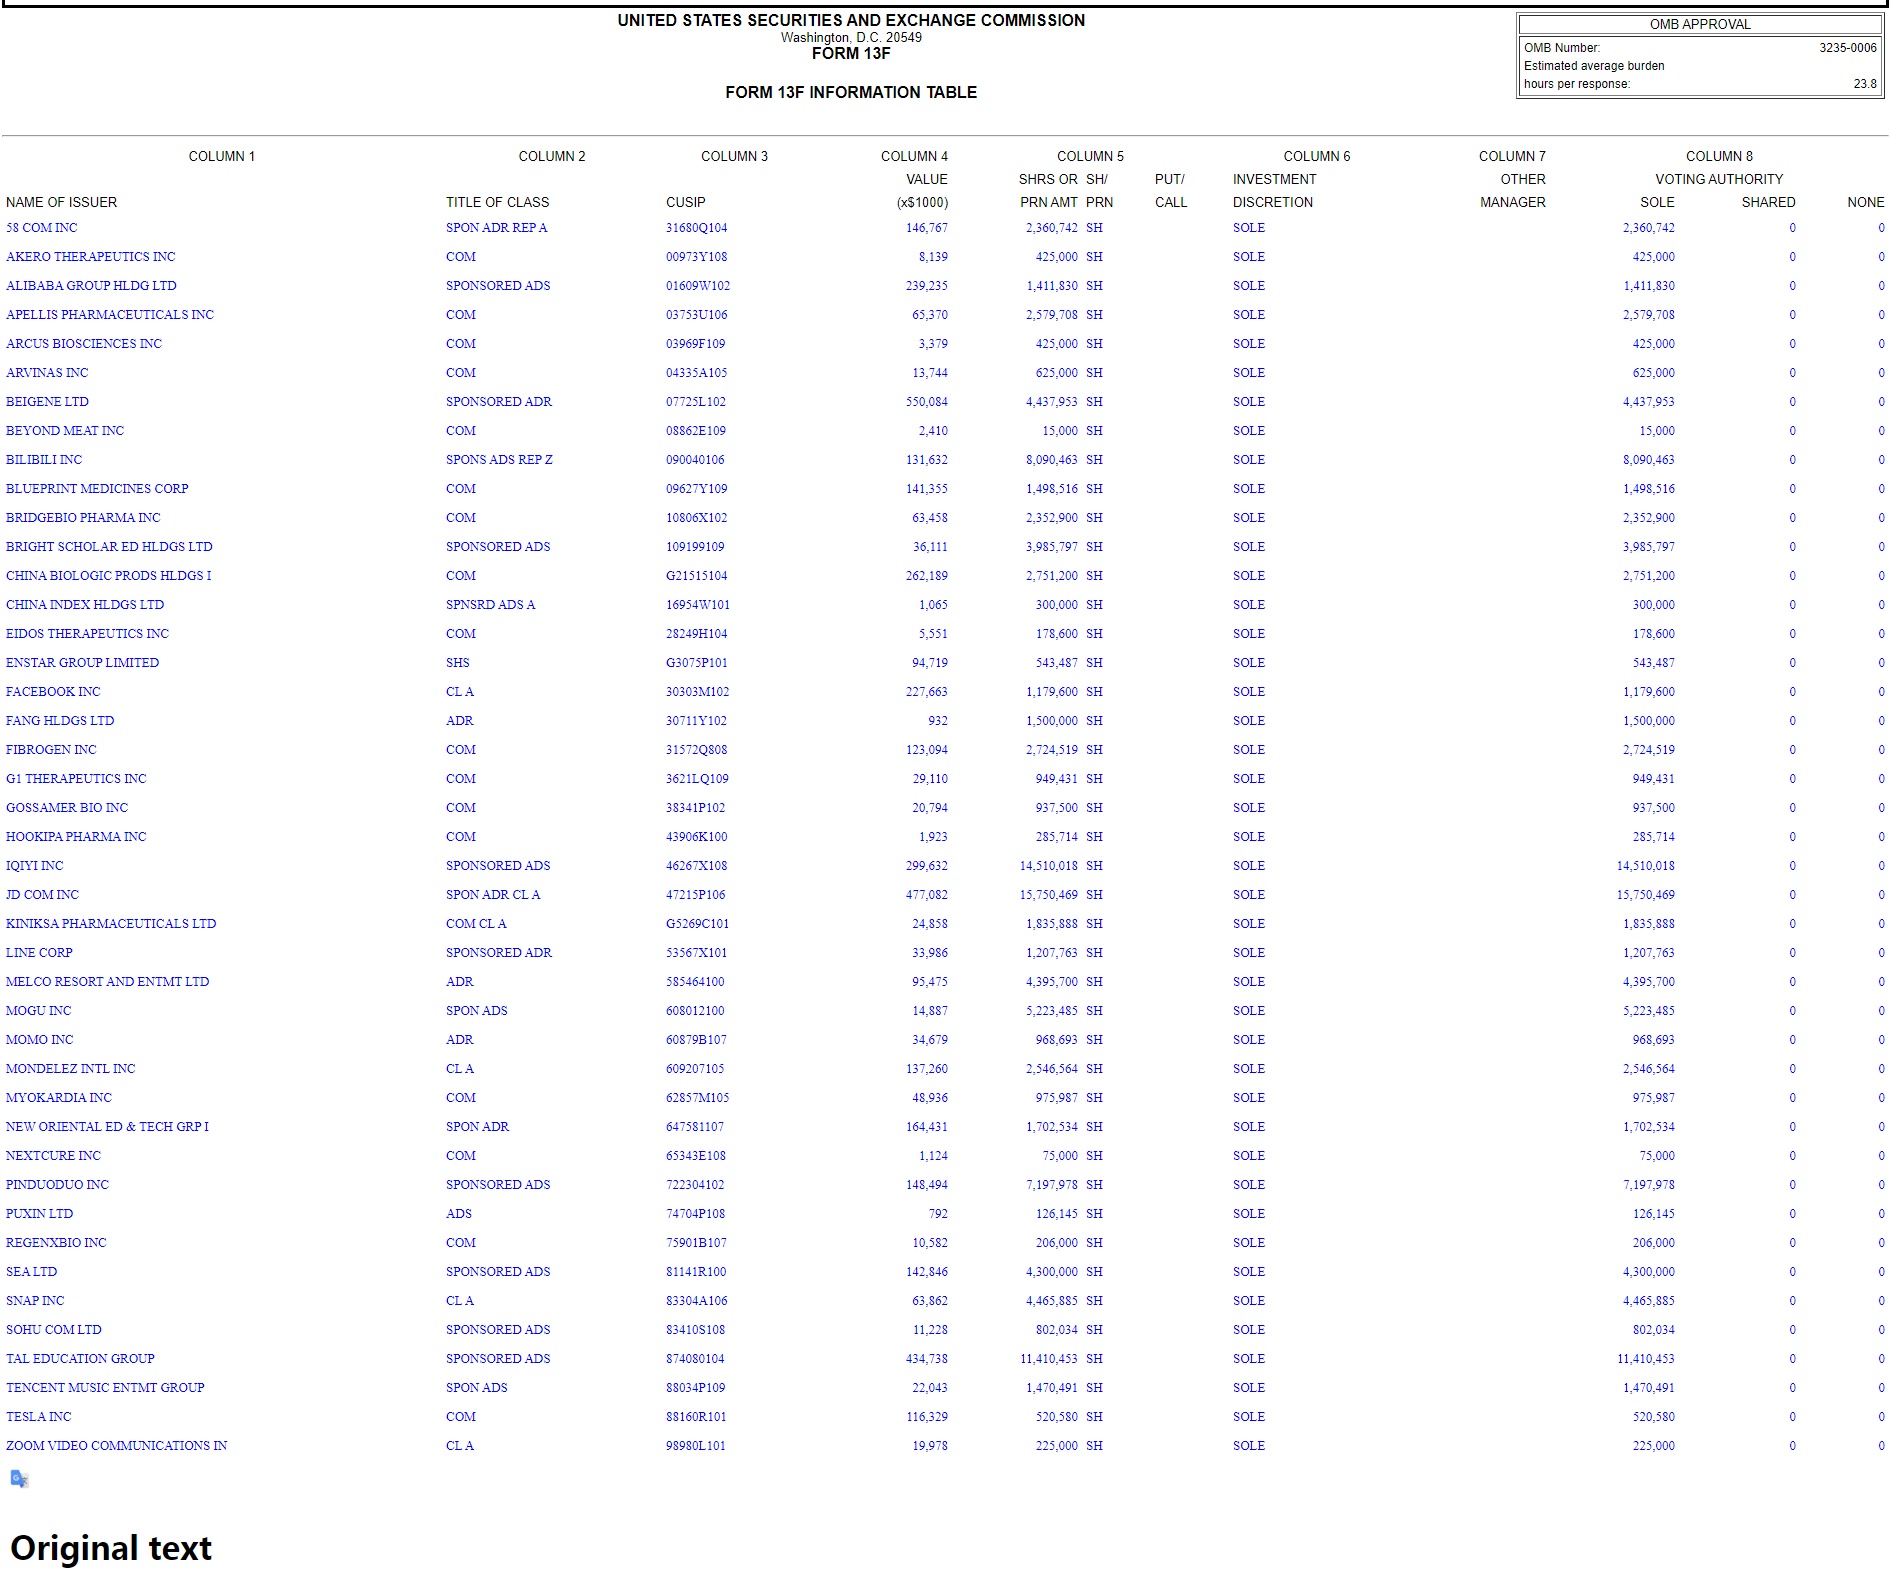1890x1579 pixels.
Task: Select 'APELLIS PHARMACEUTICALS INC' issuer
Action: click(110, 315)
